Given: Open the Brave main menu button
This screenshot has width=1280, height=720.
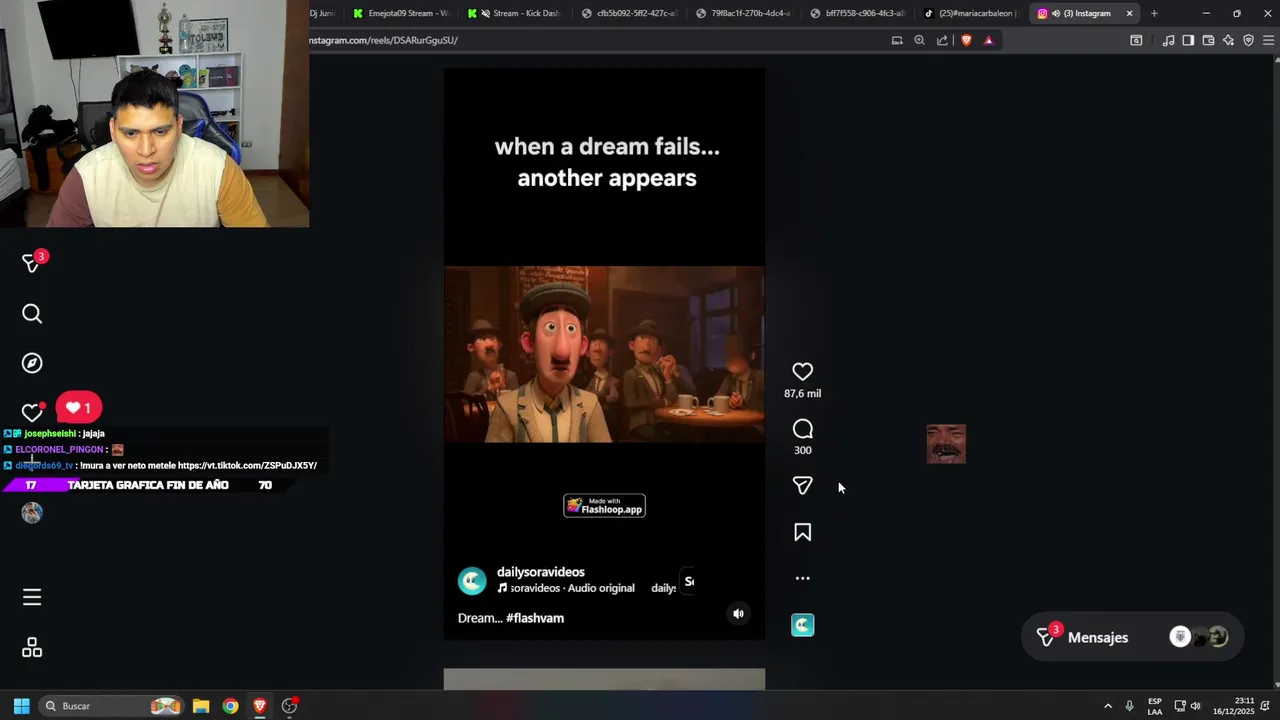Looking at the screenshot, I should [1269, 40].
